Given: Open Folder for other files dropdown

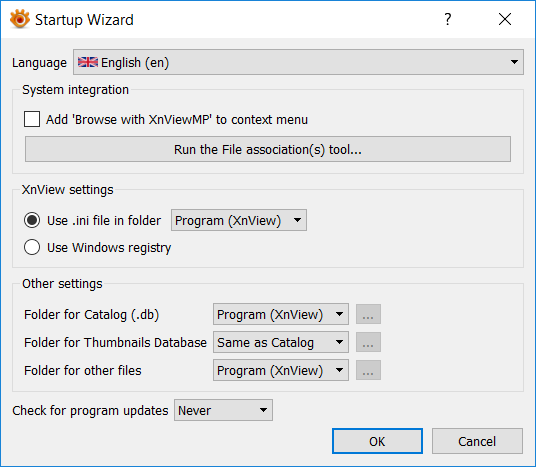Looking at the screenshot, I should point(281,370).
